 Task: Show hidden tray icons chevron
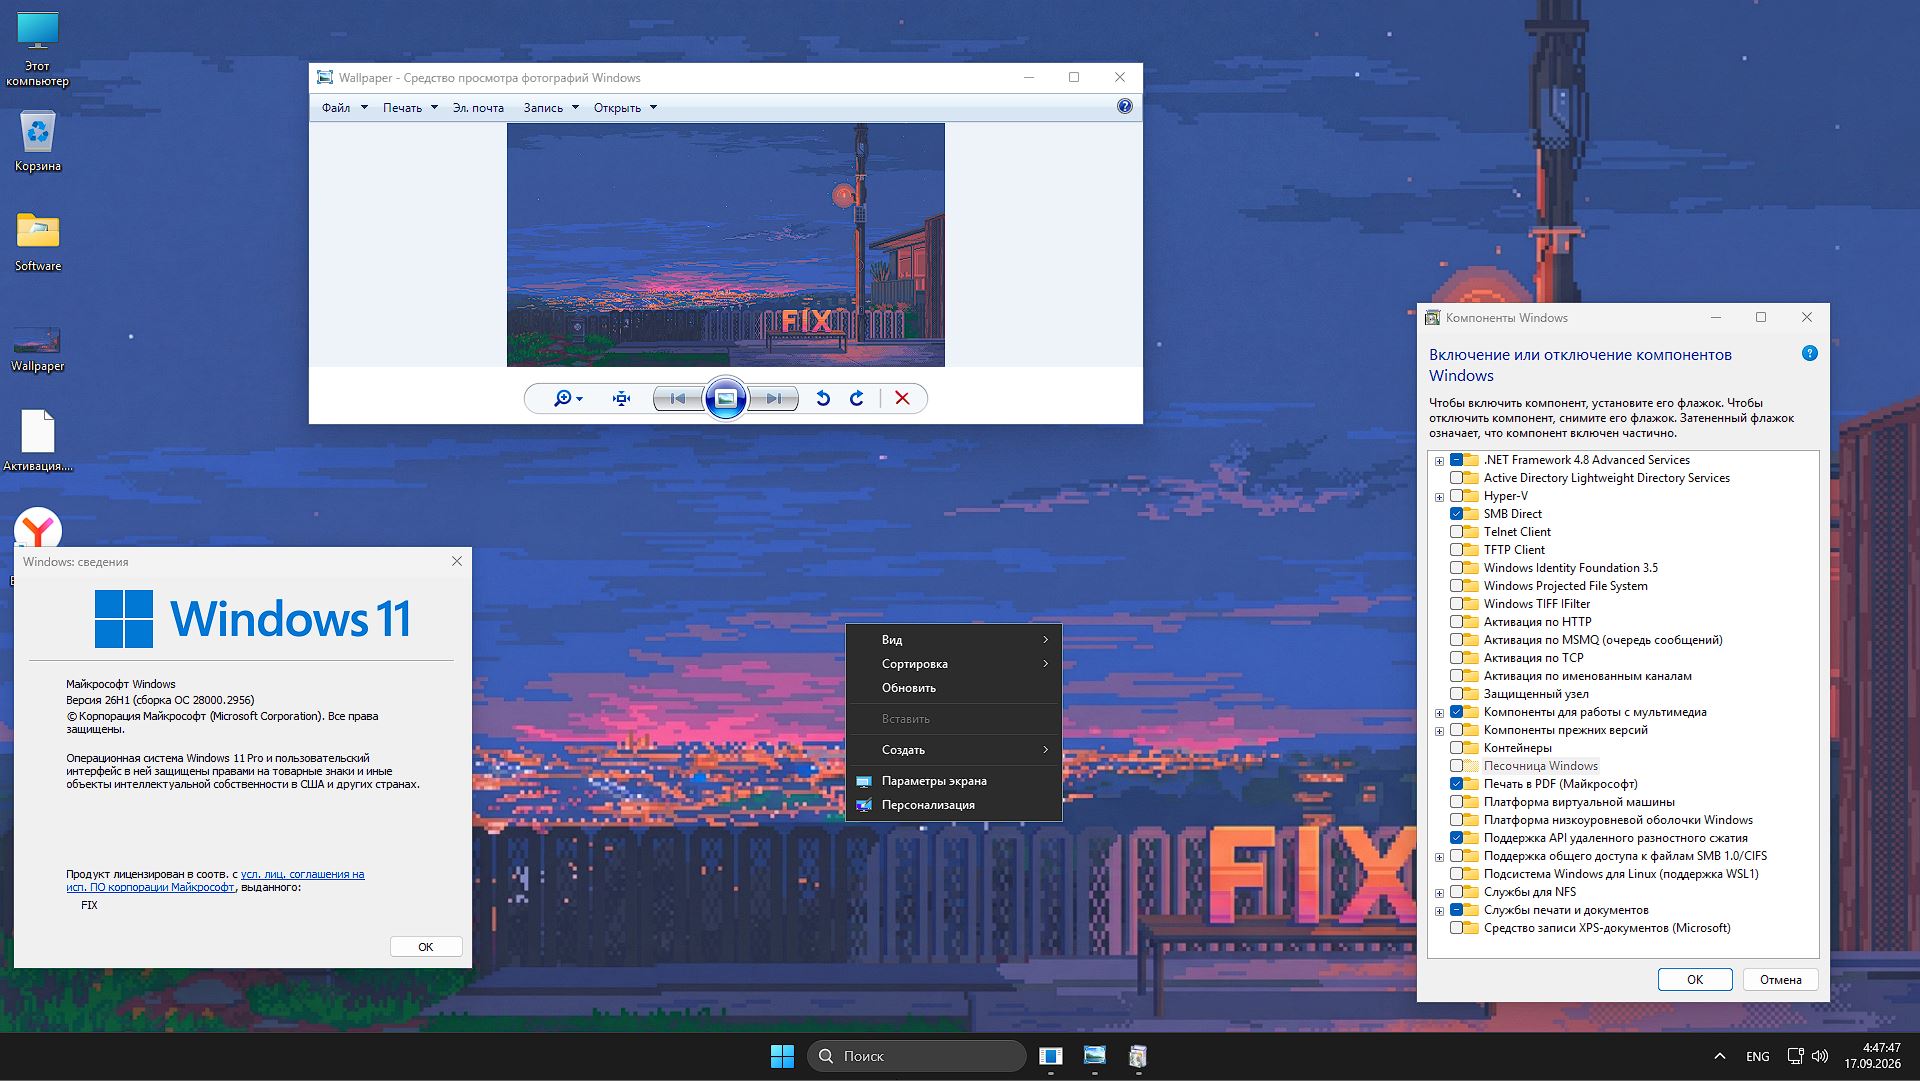1719,1056
